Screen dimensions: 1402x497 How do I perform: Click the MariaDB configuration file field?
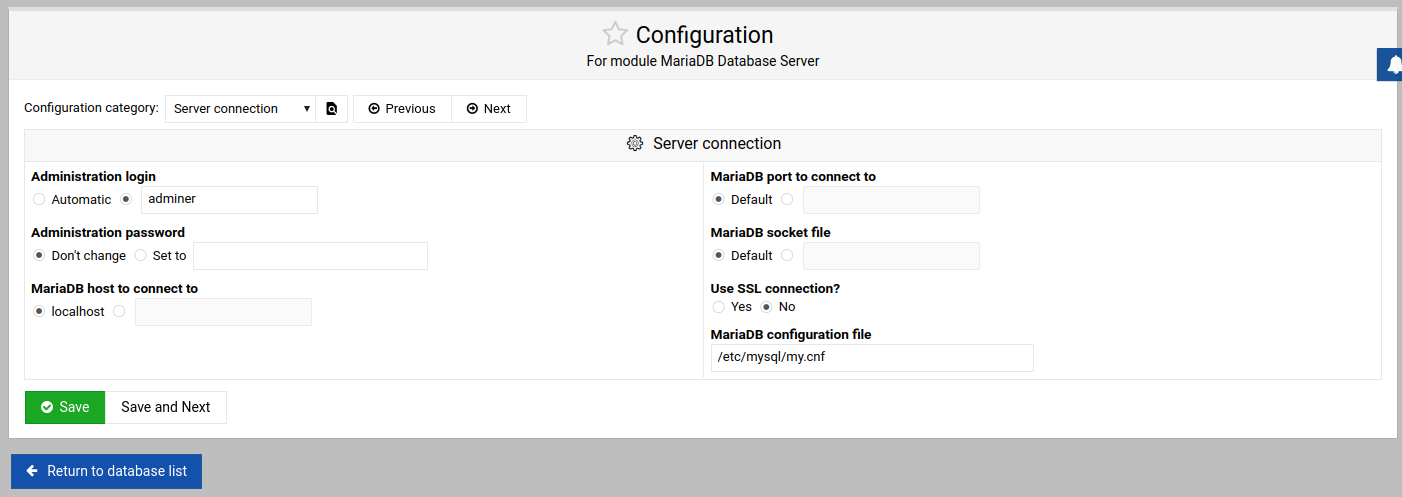point(871,358)
